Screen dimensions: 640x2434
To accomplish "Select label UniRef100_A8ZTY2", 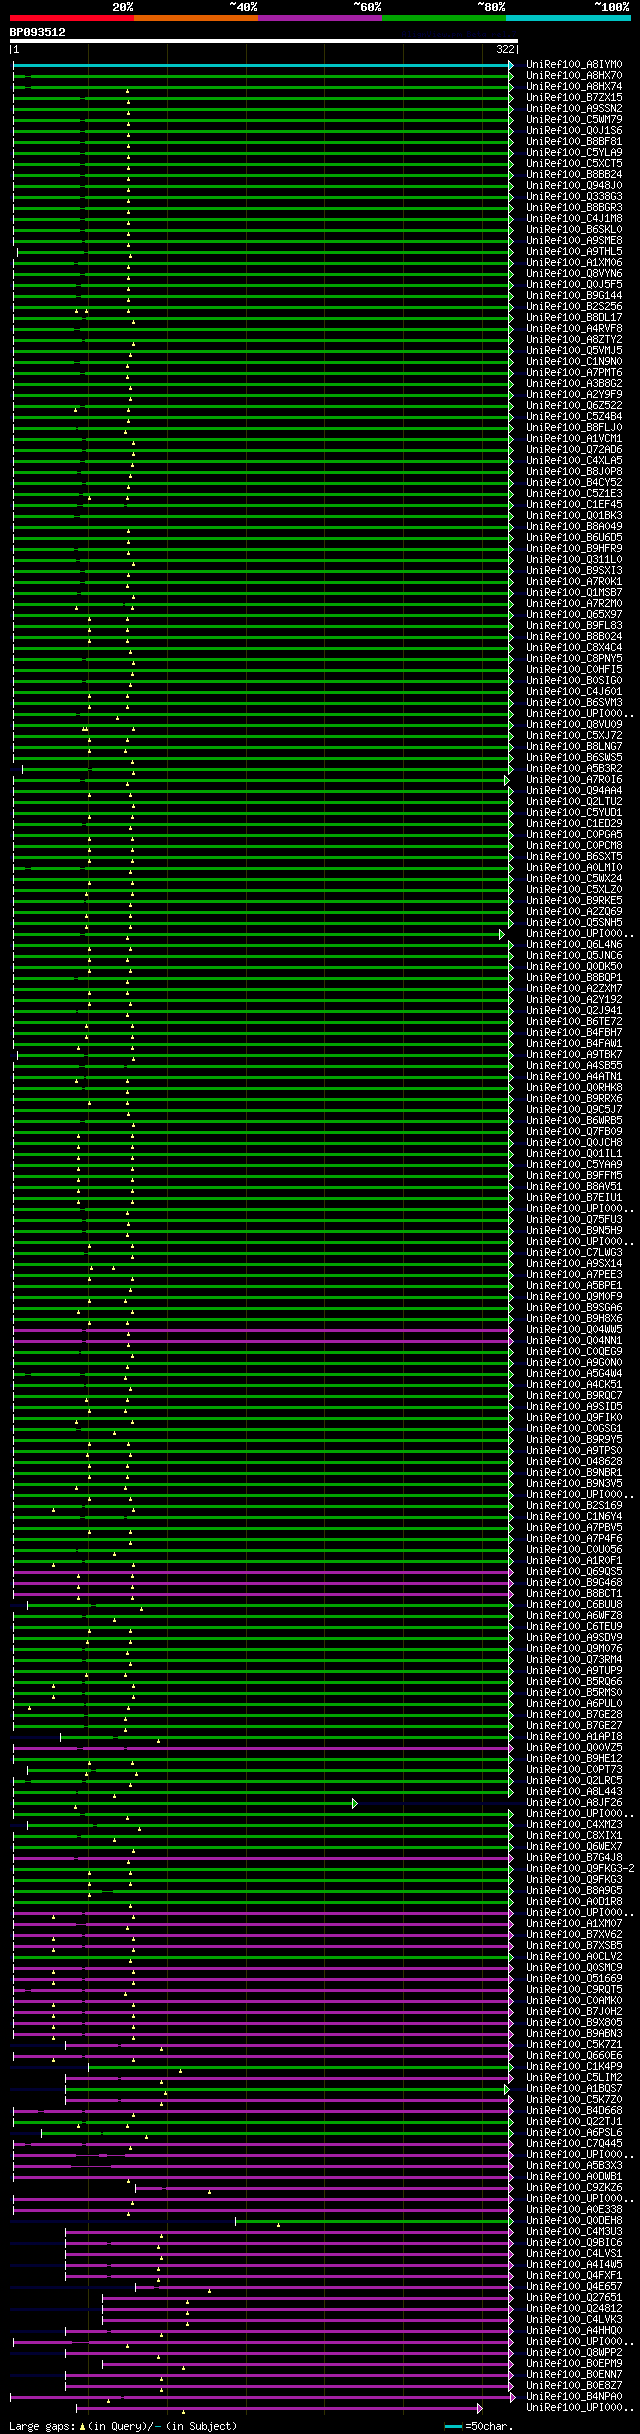I will [574, 340].
